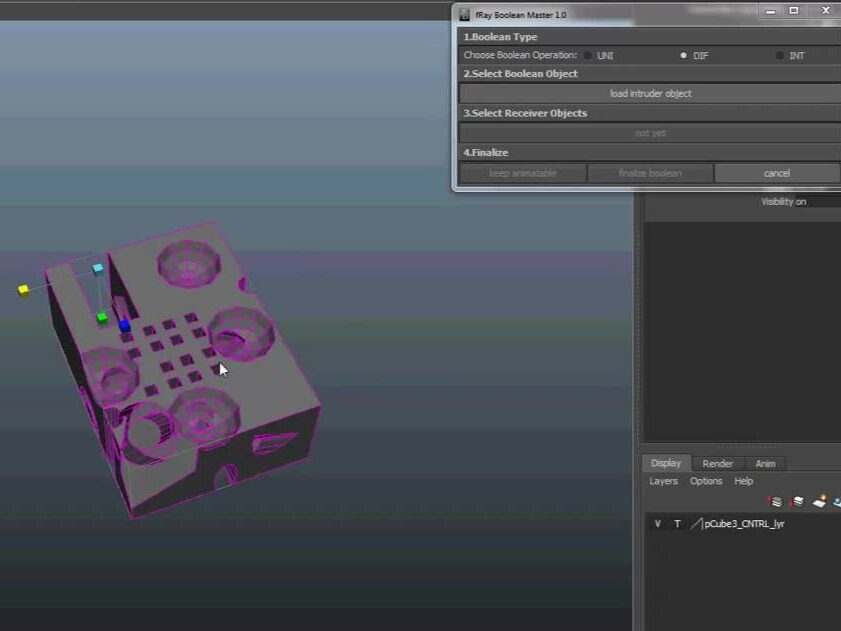
Task: Select the pCube3_CNTRL_lyr layer name
Action: 744,524
